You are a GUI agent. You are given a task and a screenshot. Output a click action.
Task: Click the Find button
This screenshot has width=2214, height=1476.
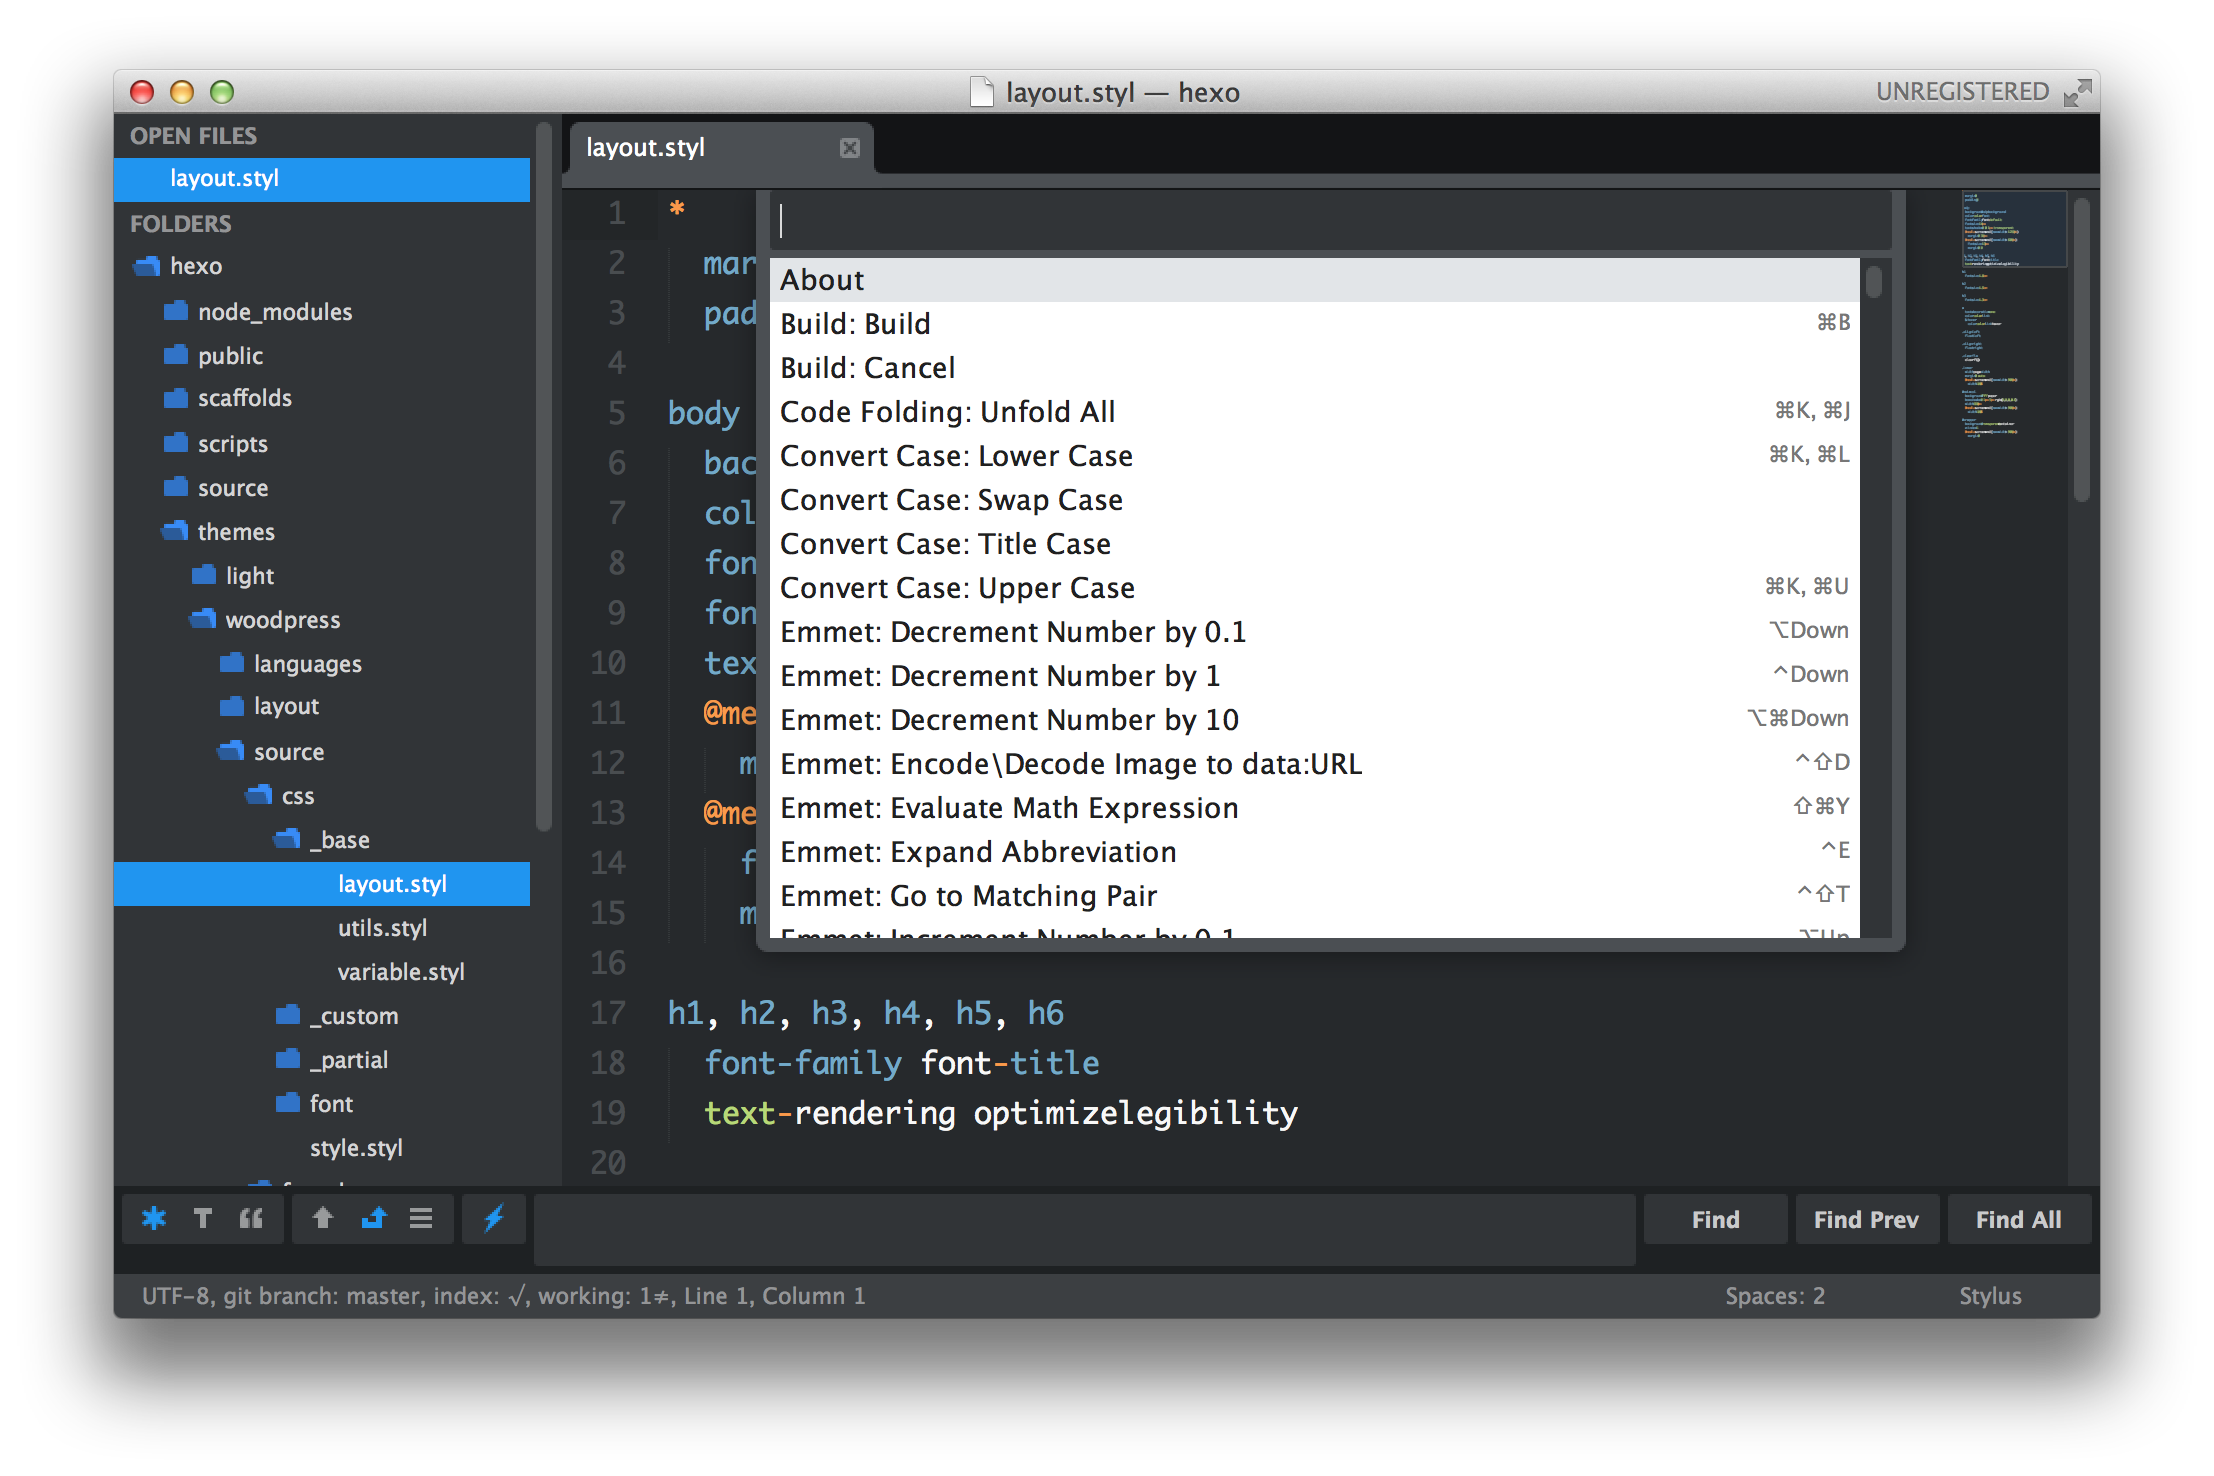(1715, 1219)
